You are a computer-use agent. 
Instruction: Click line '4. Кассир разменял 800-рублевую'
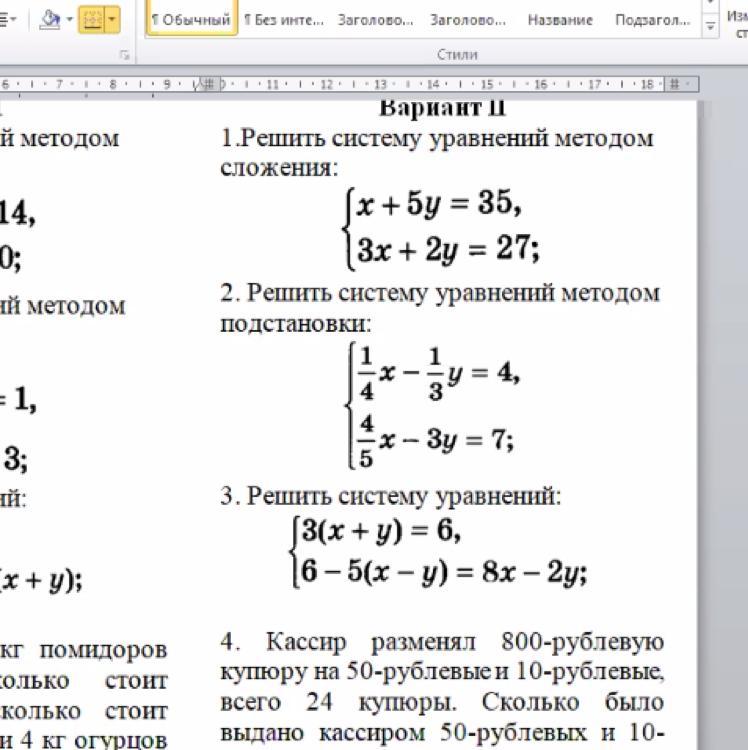[442, 642]
